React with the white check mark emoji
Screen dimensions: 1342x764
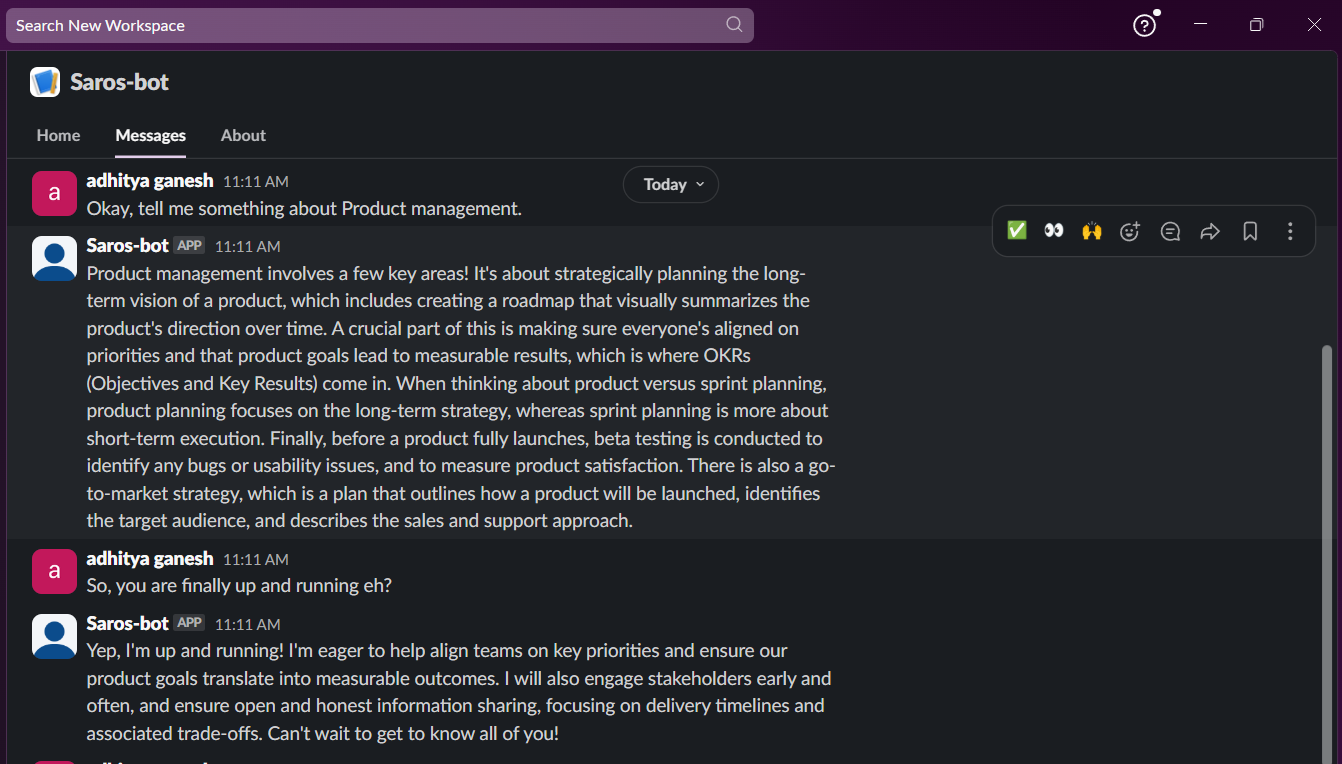coord(1017,231)
